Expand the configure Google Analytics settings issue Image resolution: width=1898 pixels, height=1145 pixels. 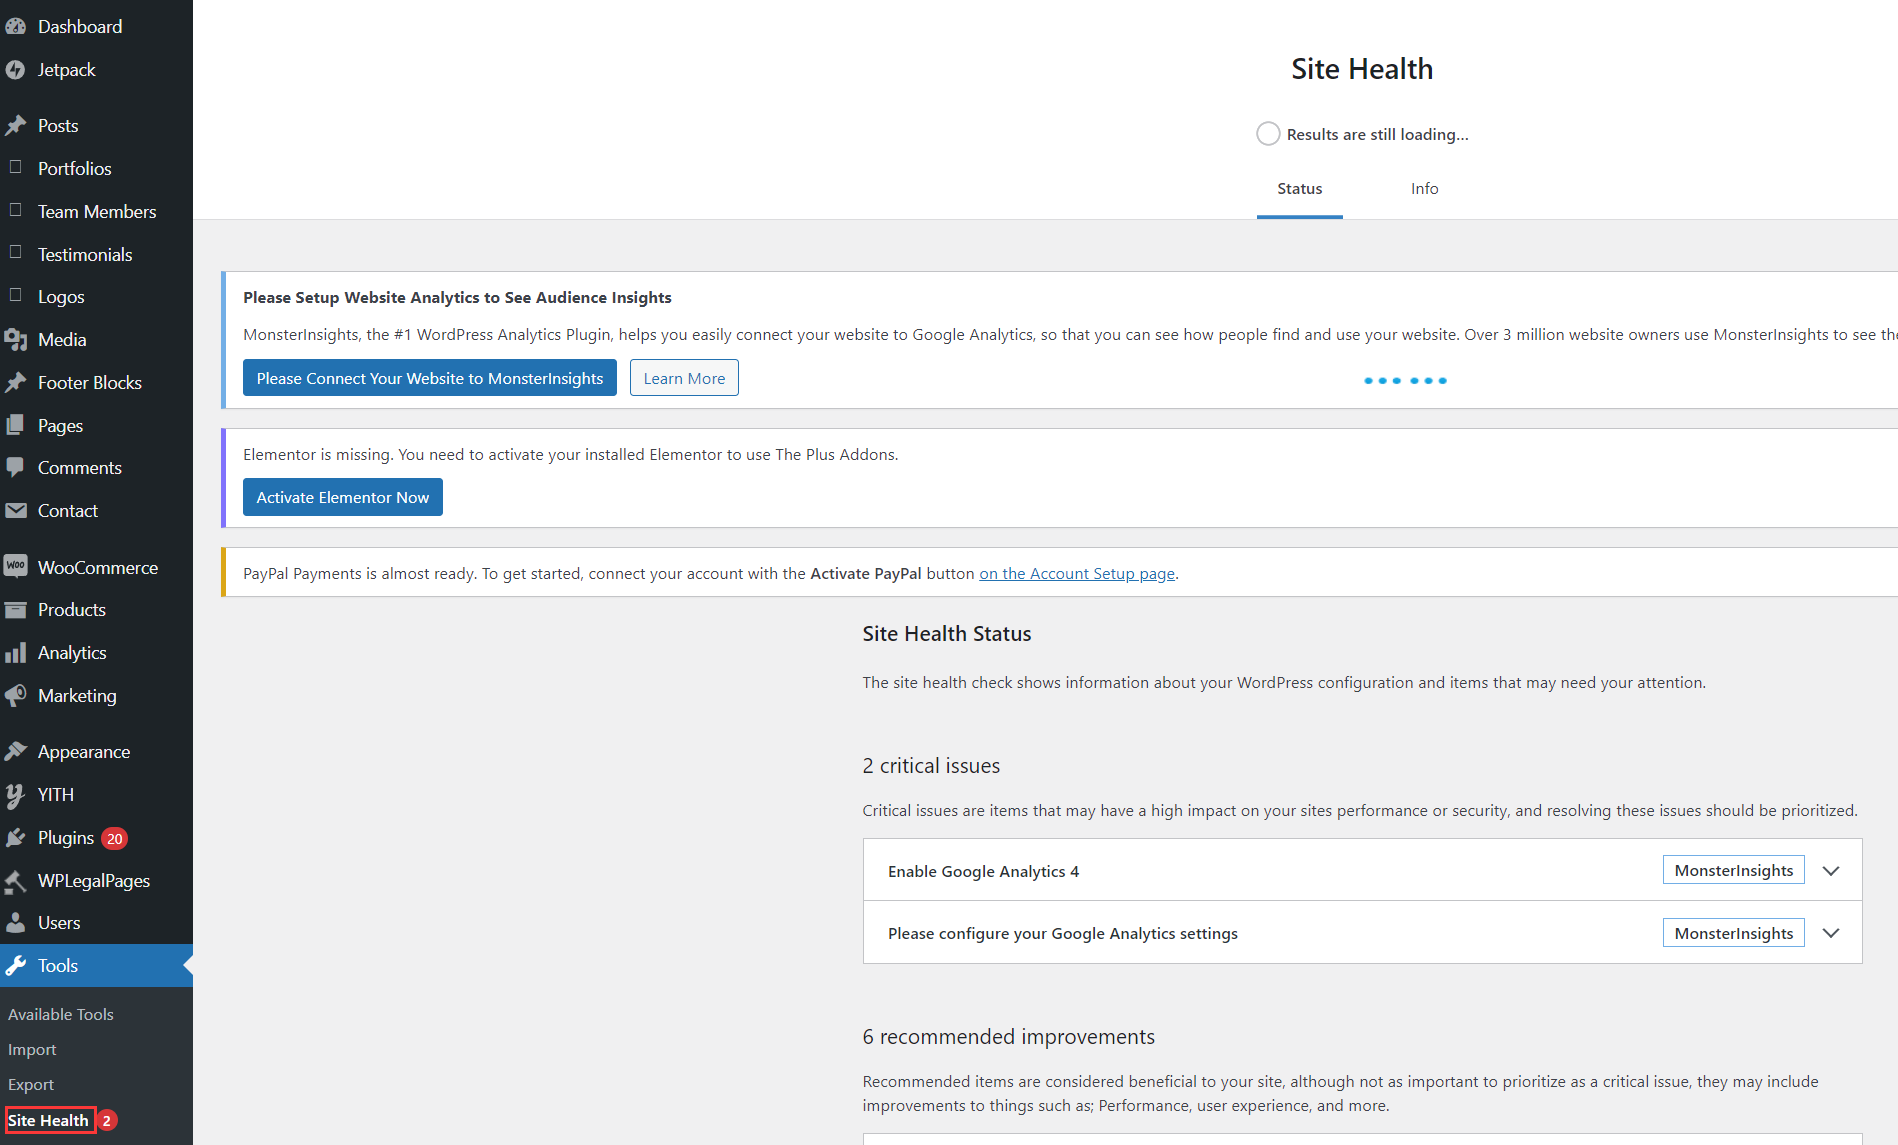(x=1830, y=933)
